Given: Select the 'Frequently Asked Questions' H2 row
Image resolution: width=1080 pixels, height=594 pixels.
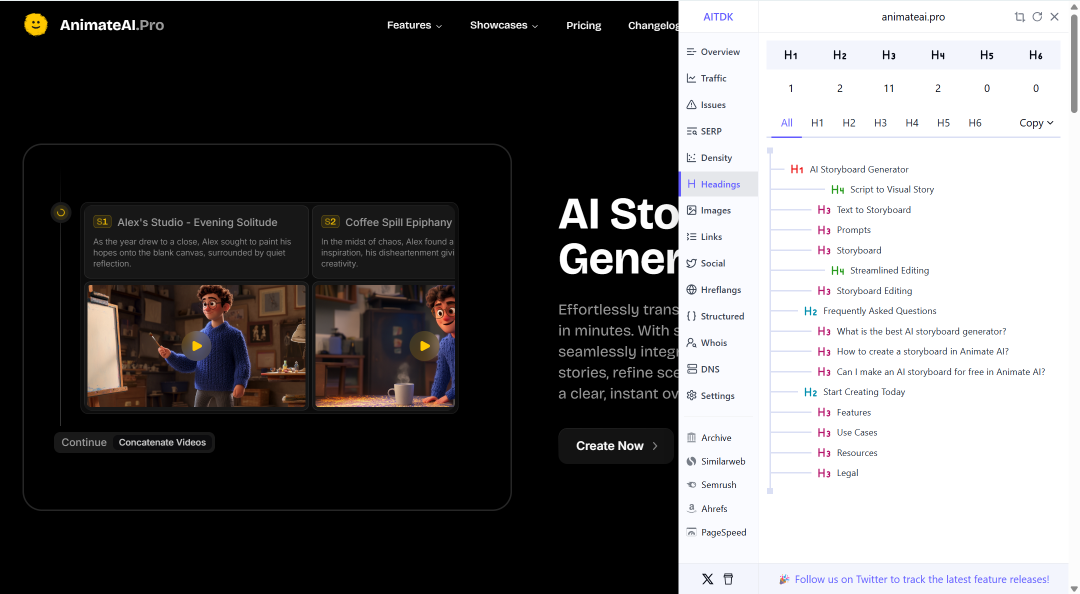Looking at the screenshot, I should point(870,311).
